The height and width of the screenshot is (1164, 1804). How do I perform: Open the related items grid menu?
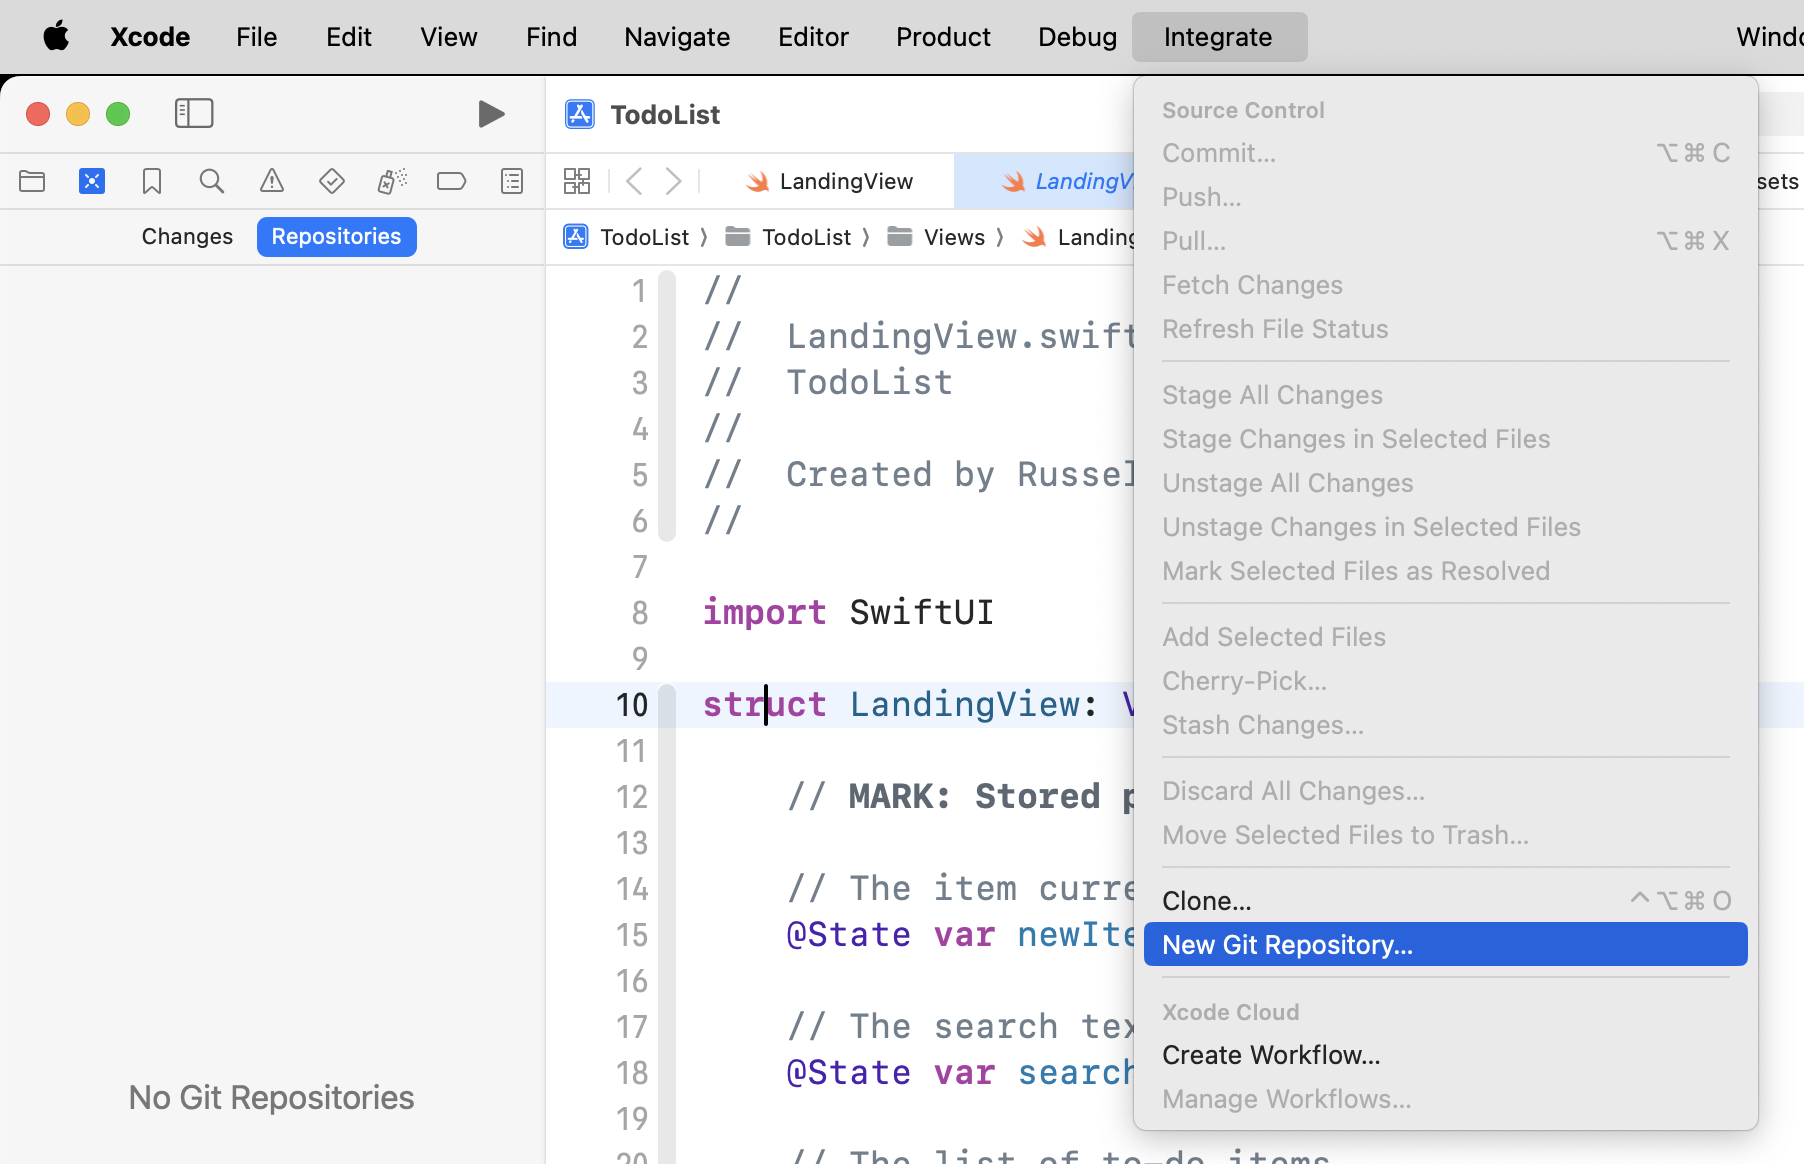coord(577,181)
